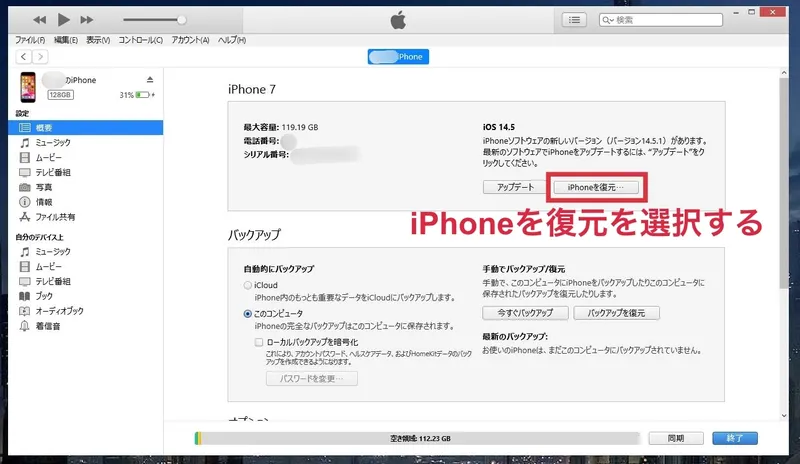Select the このコンピュータ radio button
The height and width of the screenshot is (464, 800).
(248, 313)
